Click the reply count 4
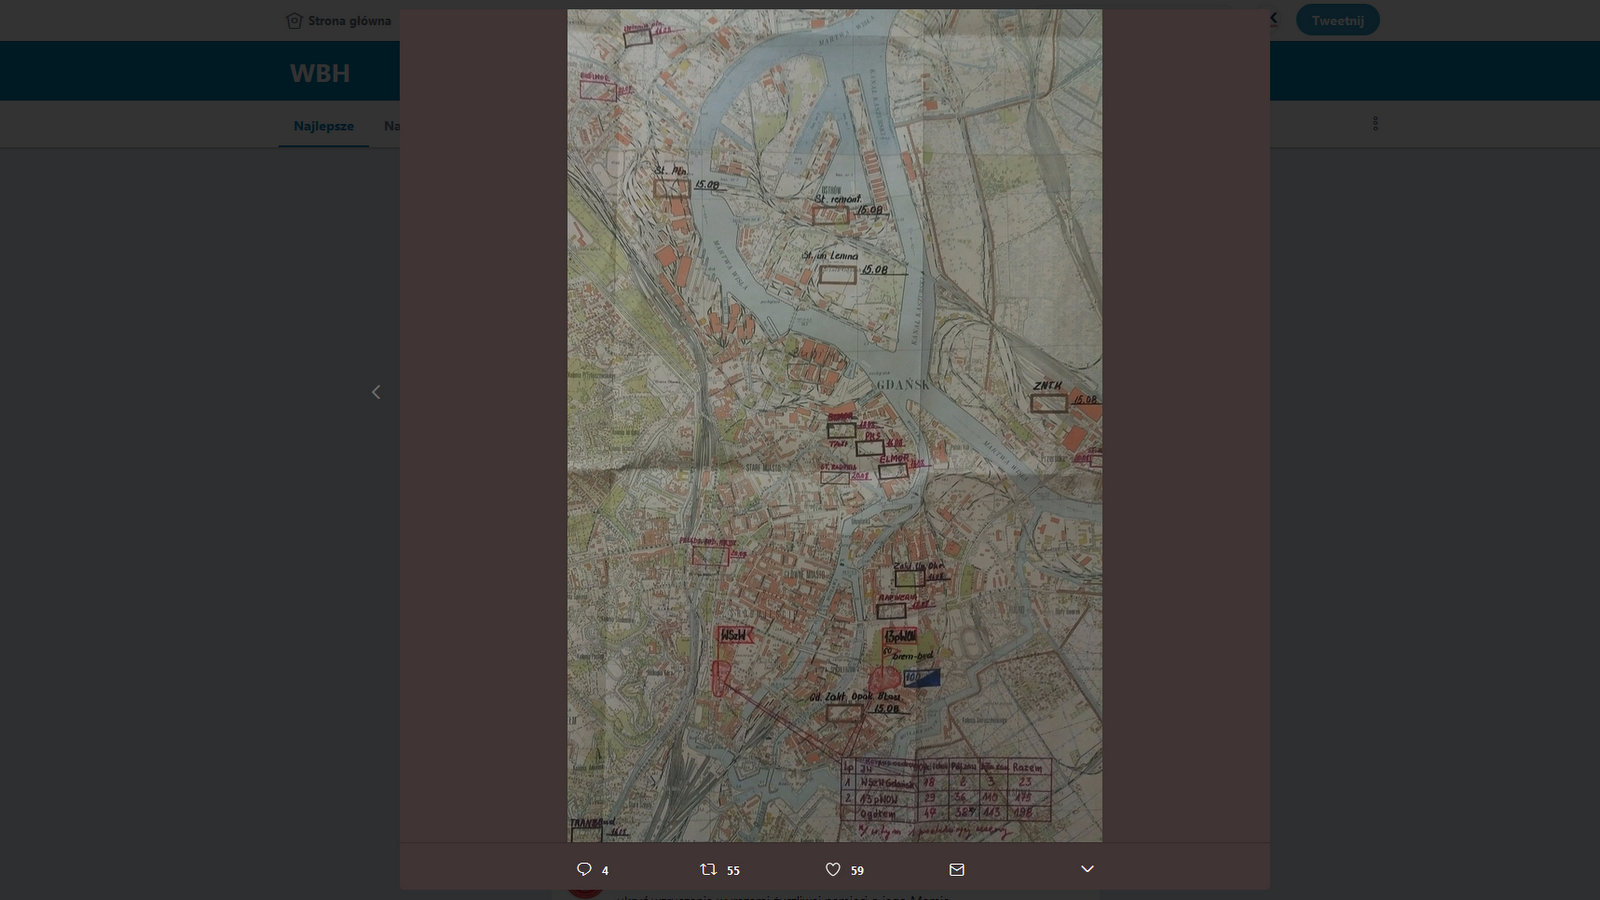Viewport: 1600px width, 900px height. [604, 870]
